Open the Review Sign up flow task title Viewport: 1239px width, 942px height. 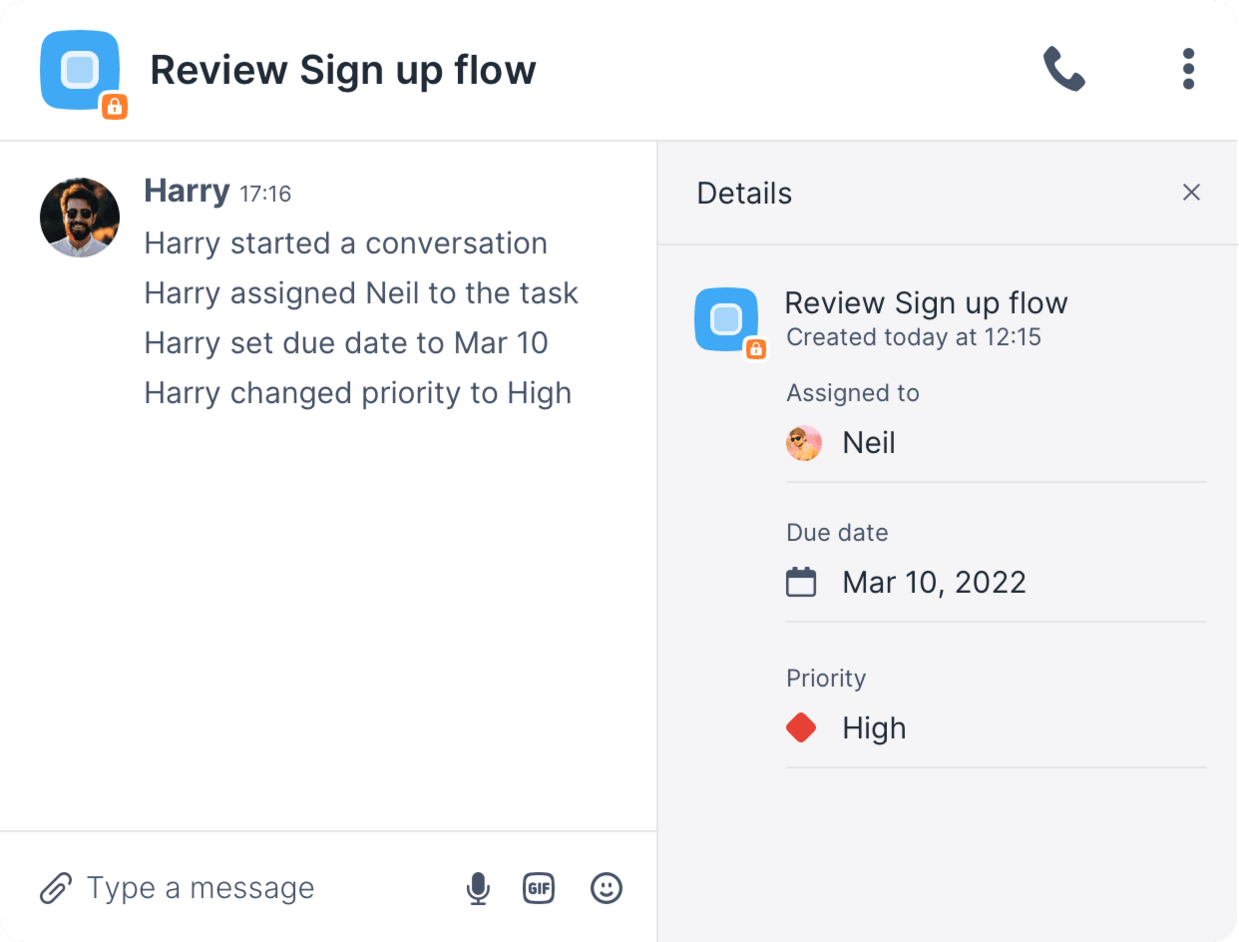click(x=343, y=69)
